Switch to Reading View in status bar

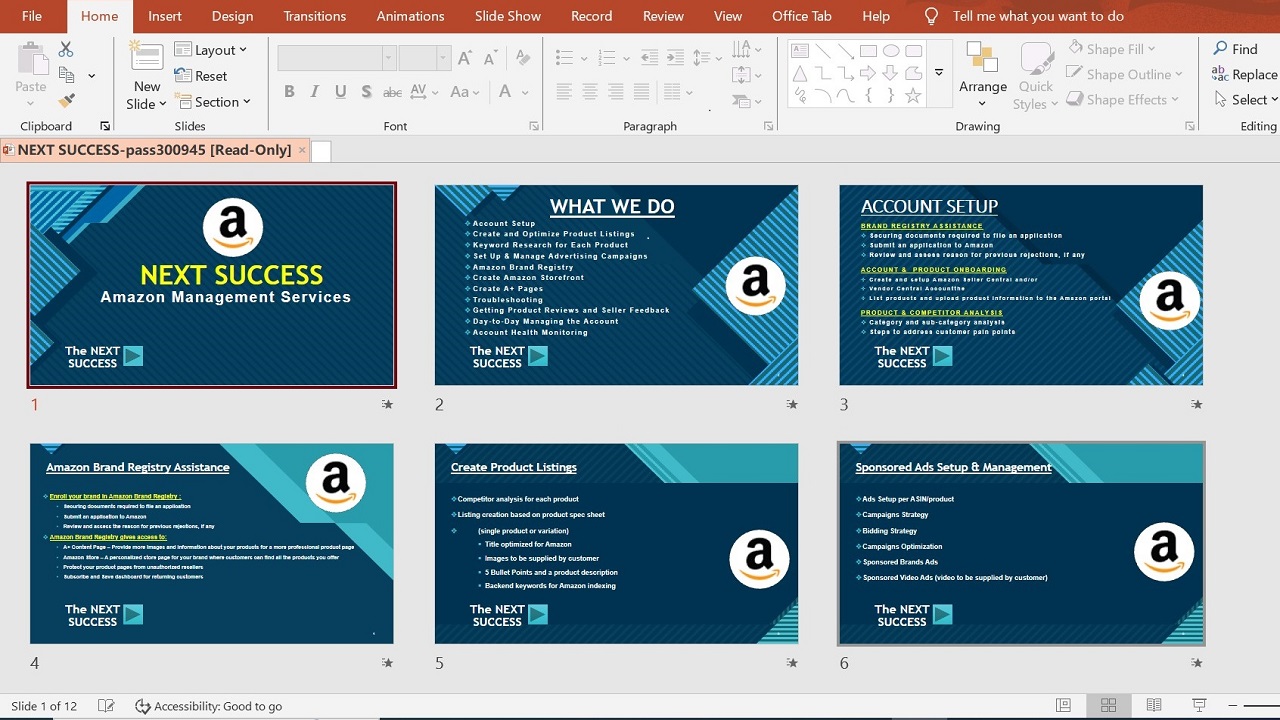coord(1153,706)
